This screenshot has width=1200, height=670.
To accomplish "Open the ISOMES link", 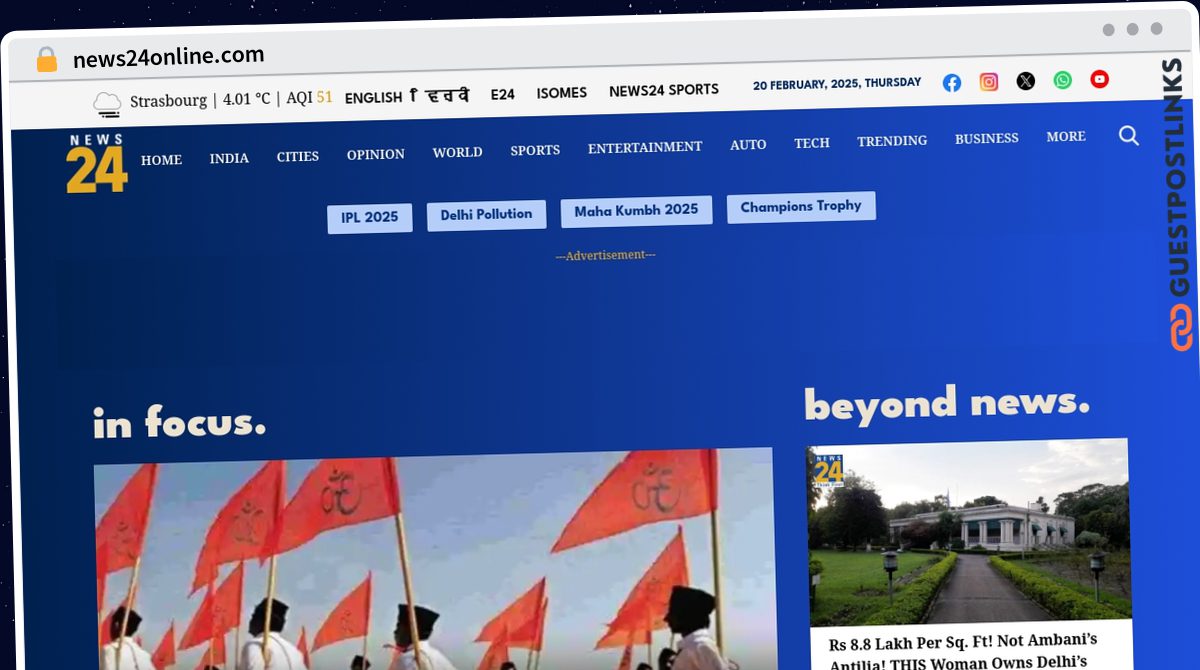I will [x=562, y=93].
